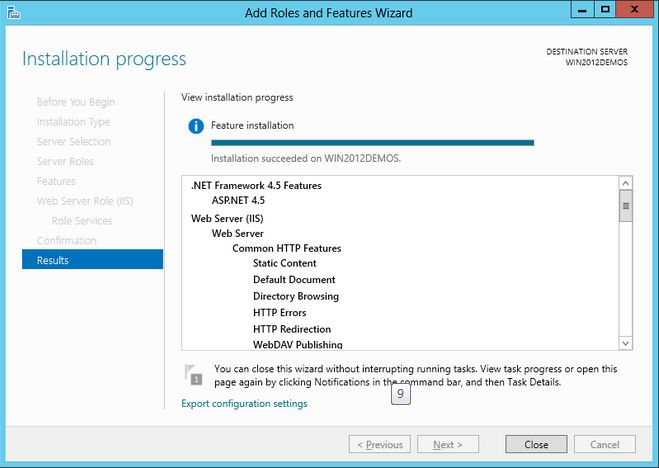
Task: Select the HTTP Redirection entry
Action: 292,329
